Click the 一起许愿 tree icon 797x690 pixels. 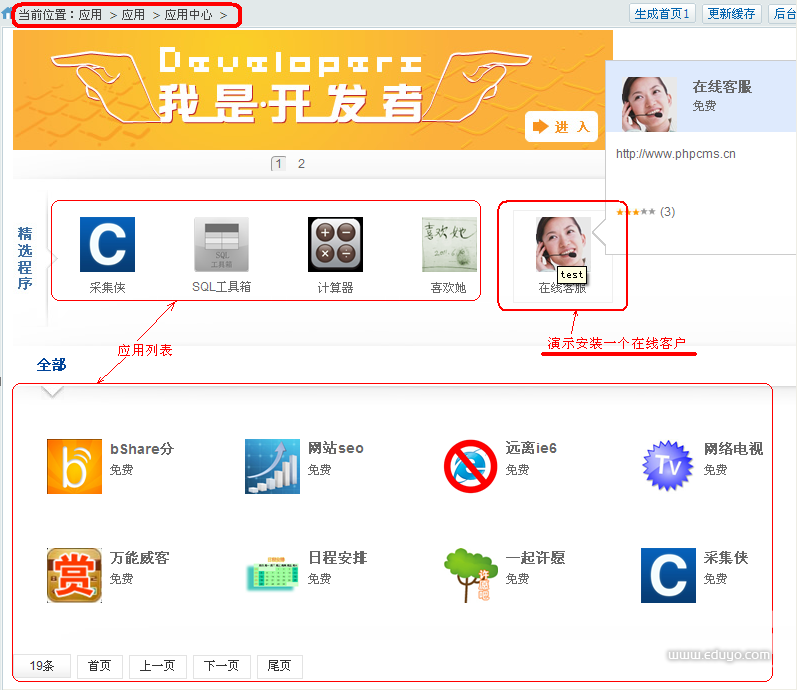pos(470,575)
